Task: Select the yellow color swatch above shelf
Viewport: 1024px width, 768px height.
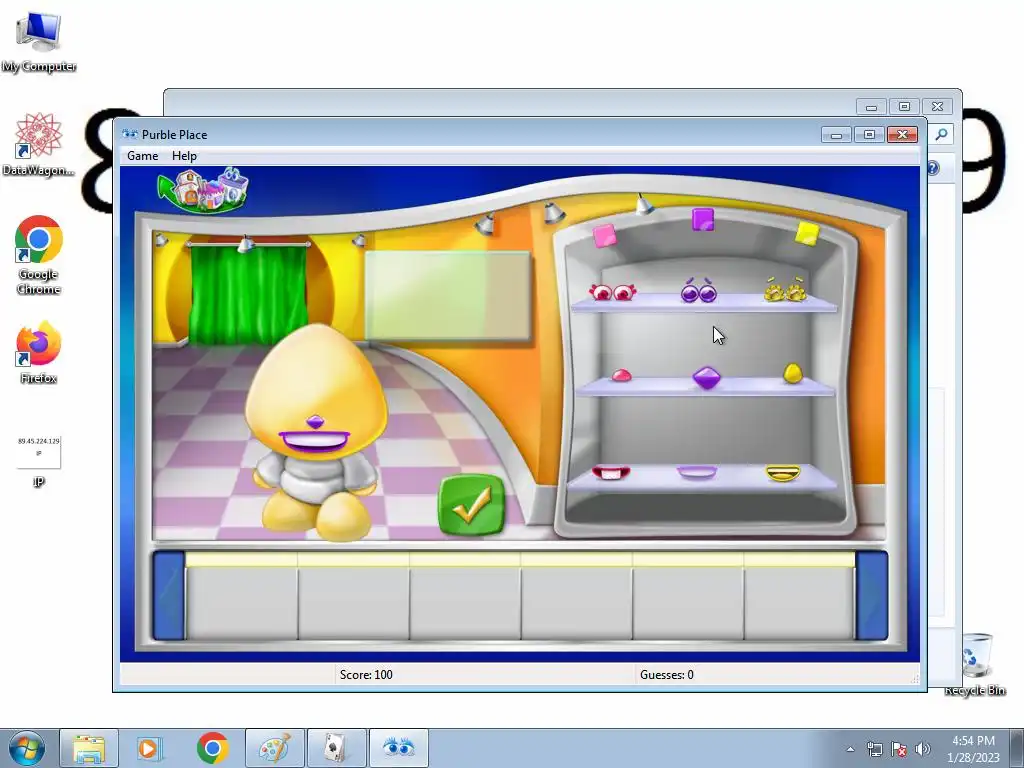Action: tap(807, 234)
